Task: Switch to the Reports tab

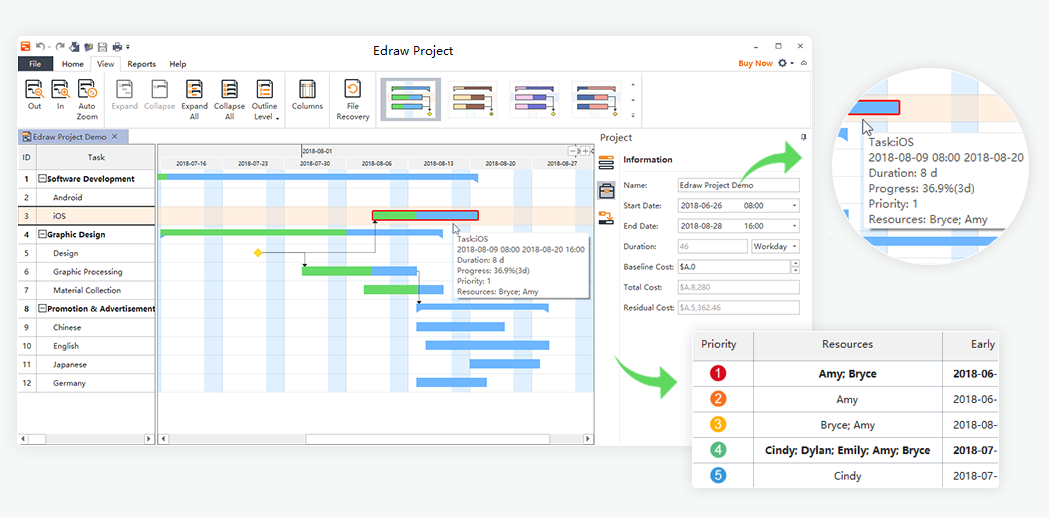Action: click(141, 64)
